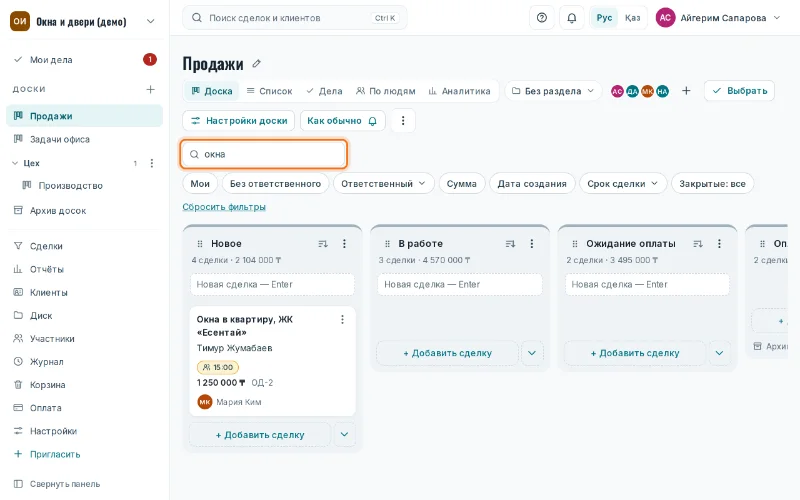Screen dimensions: 800x500
Task: Click the sort icon in В работе column
Action: [510, 244]
